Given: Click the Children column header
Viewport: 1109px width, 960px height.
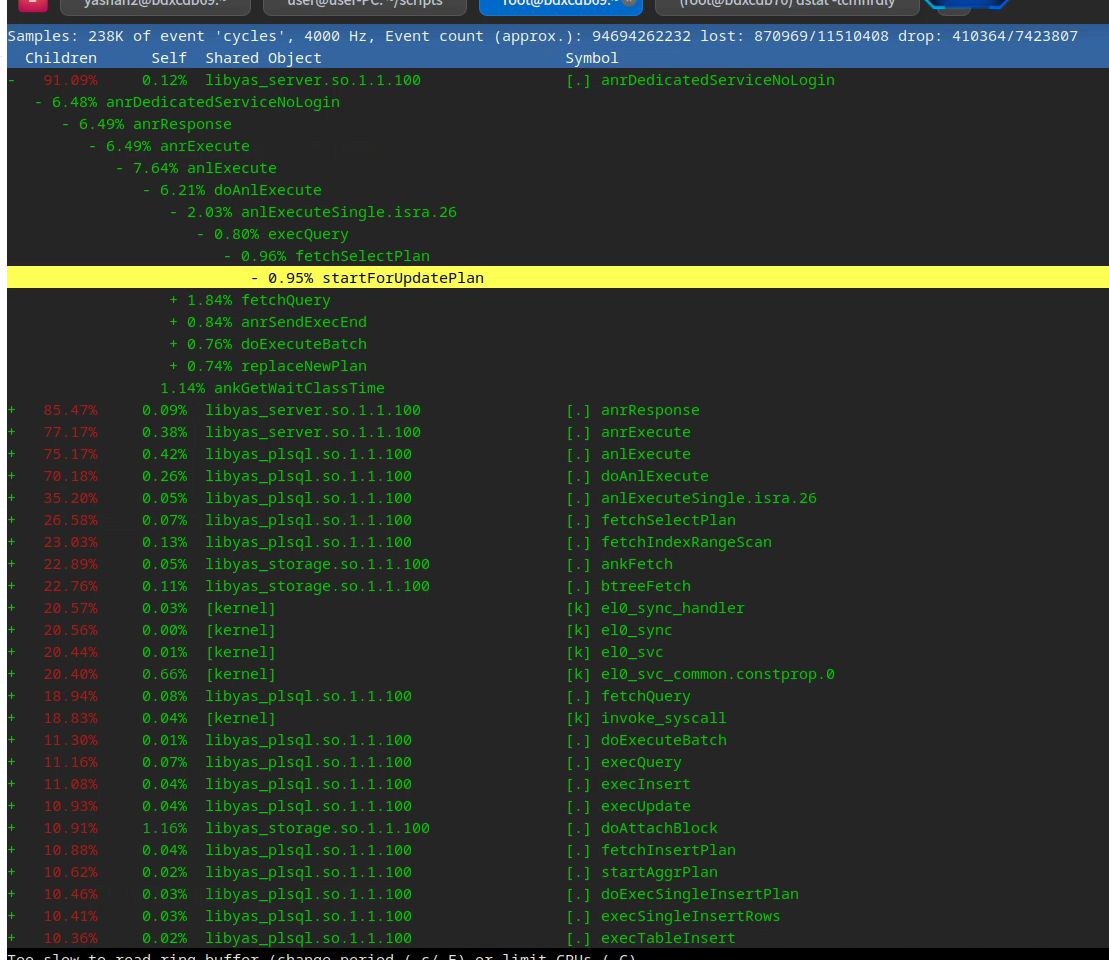Looking at the screenshot, I should pyautogui.click(x=60, y=58).
